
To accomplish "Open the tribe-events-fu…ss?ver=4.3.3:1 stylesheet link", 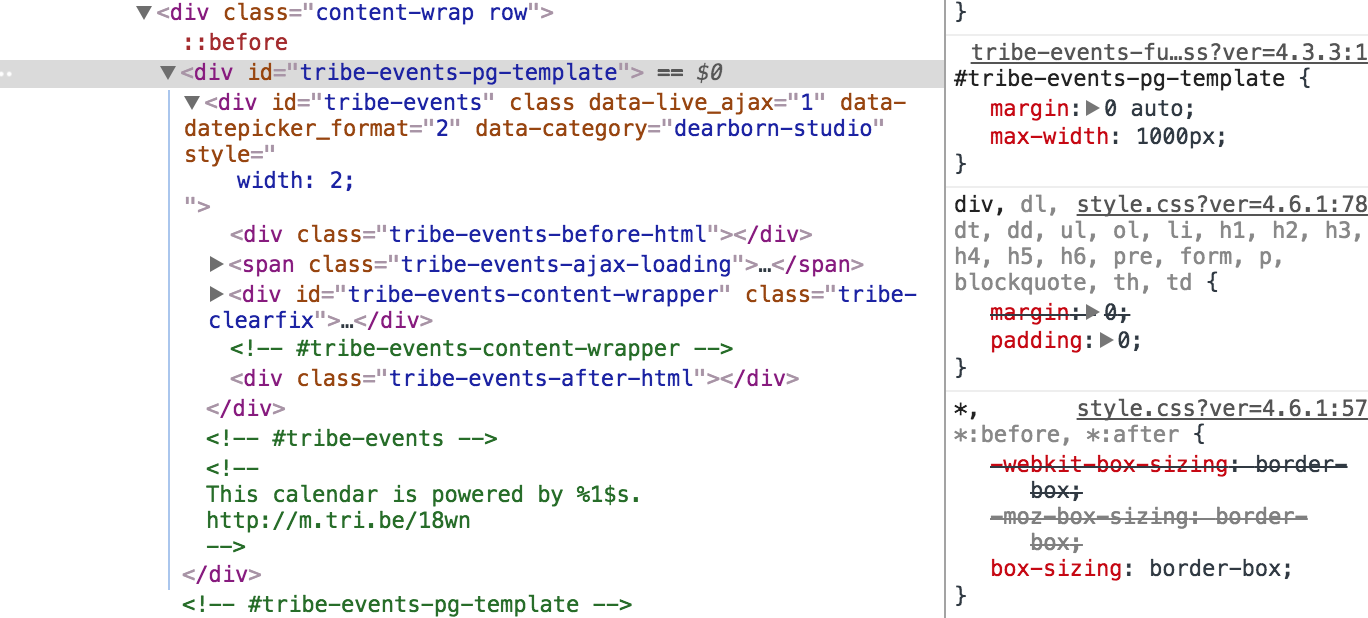I will click(x=1168, y=52).
